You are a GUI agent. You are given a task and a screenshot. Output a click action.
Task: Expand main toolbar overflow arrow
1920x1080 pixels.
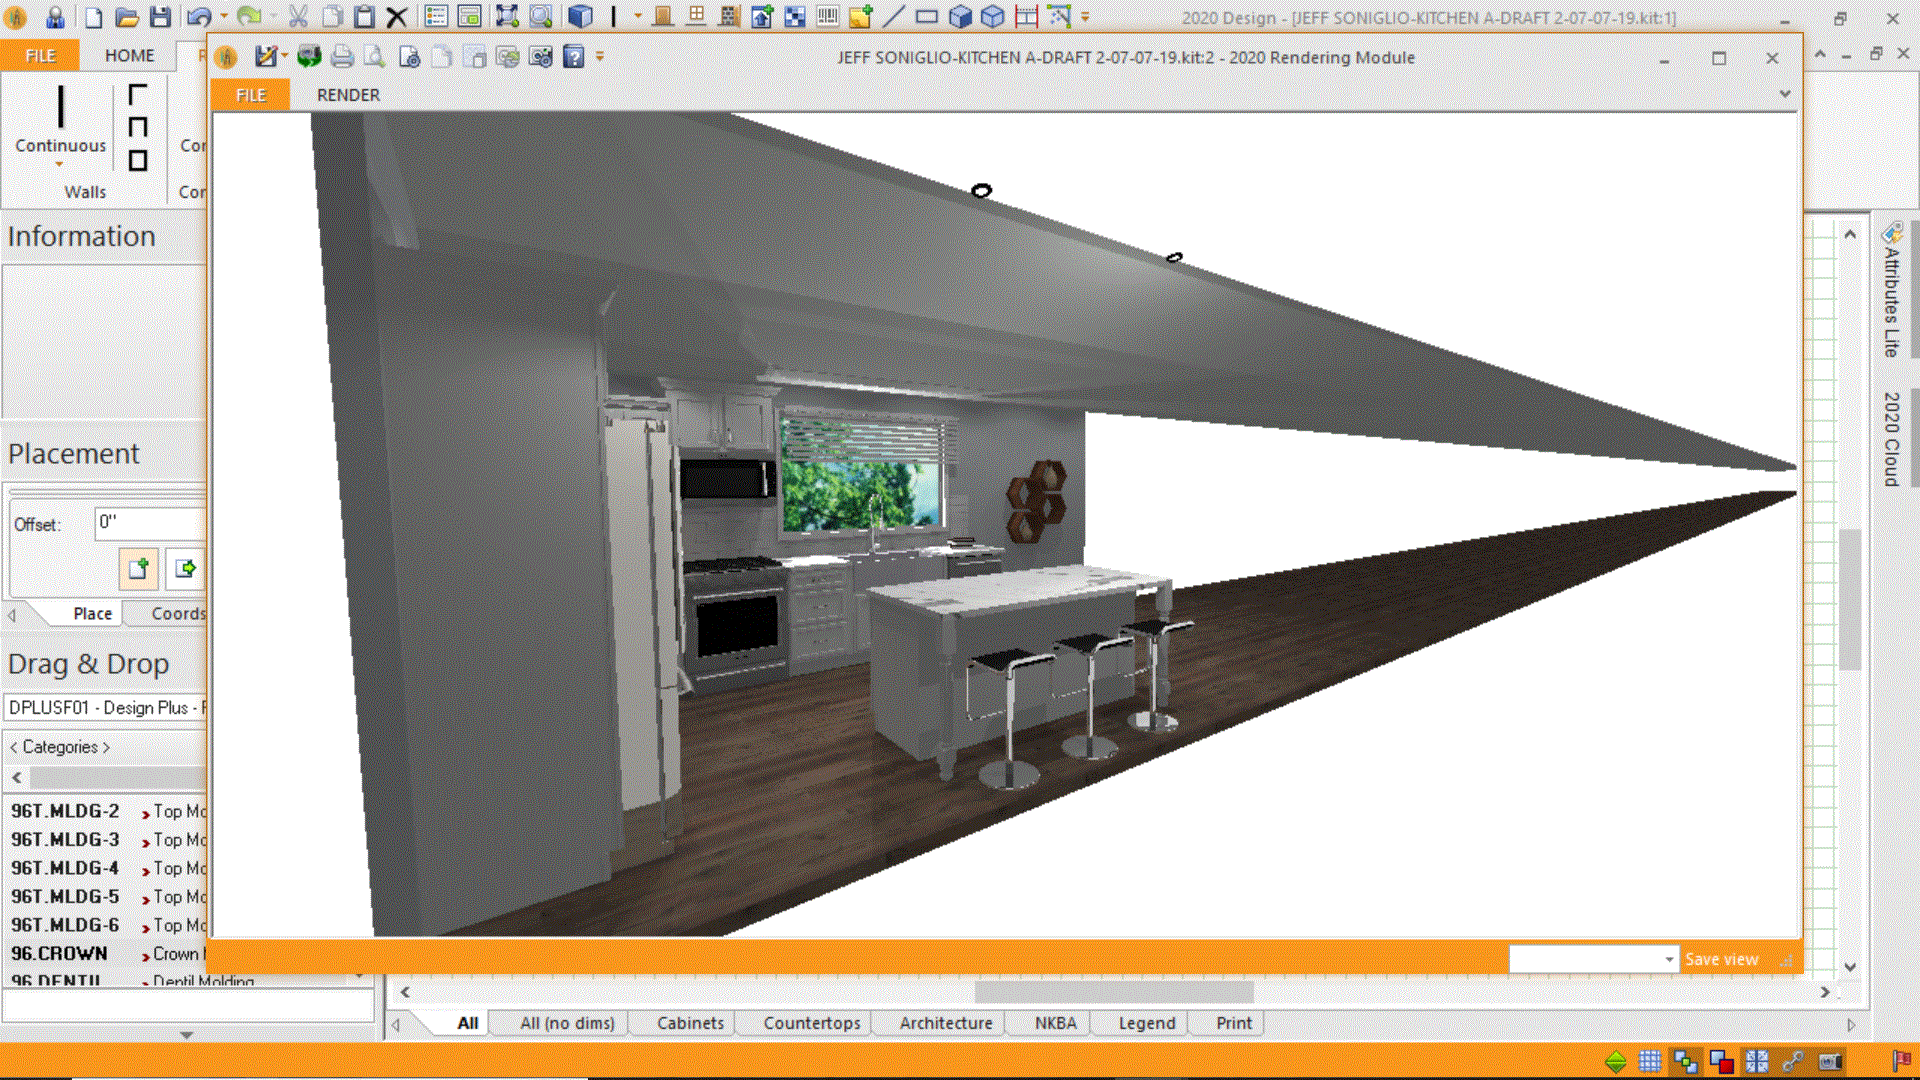point(1085,17)
